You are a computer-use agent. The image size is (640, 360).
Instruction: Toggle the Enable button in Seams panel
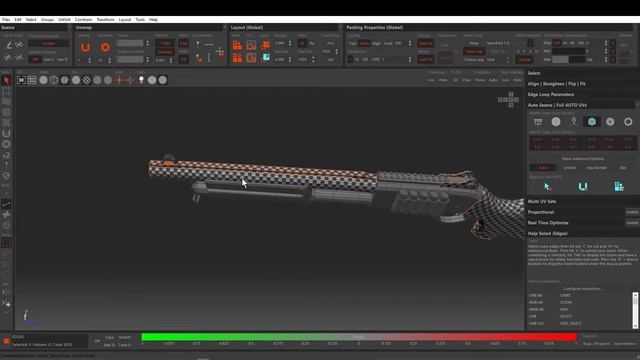coord(49,43)
